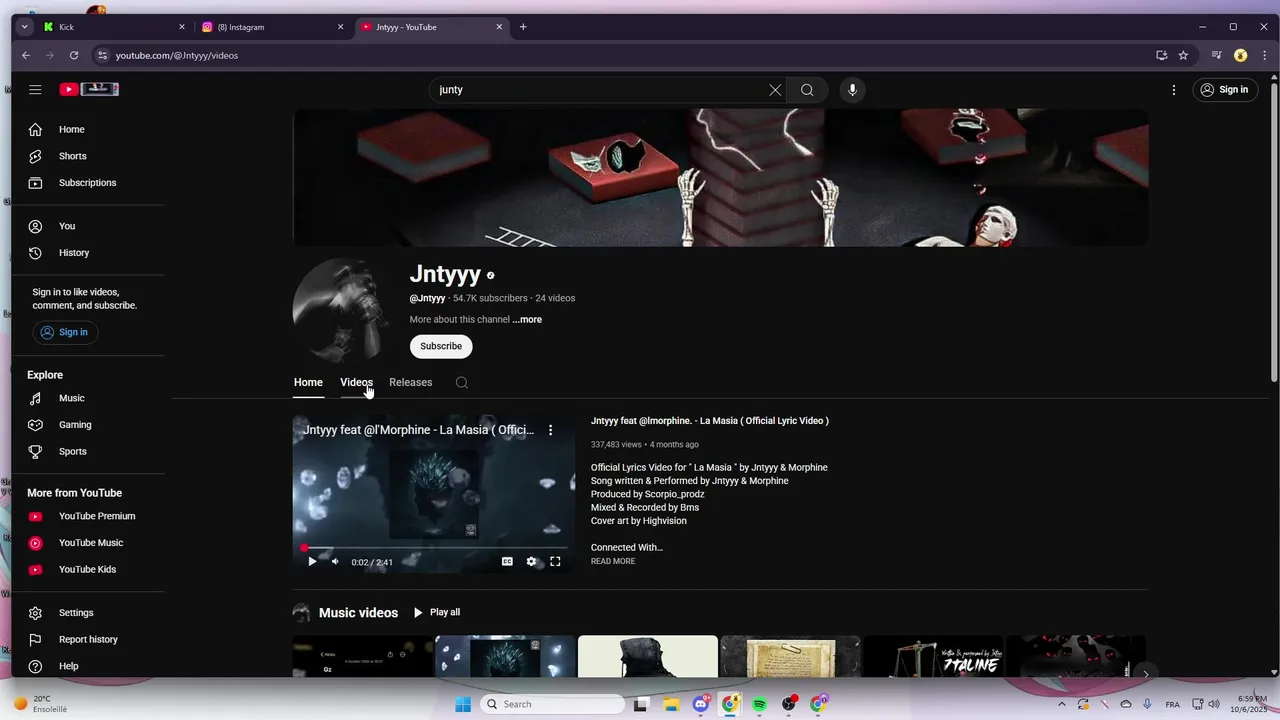Open the video player settings gear
This screenshot has width=1280, height=720.
(x=531, y=562)
